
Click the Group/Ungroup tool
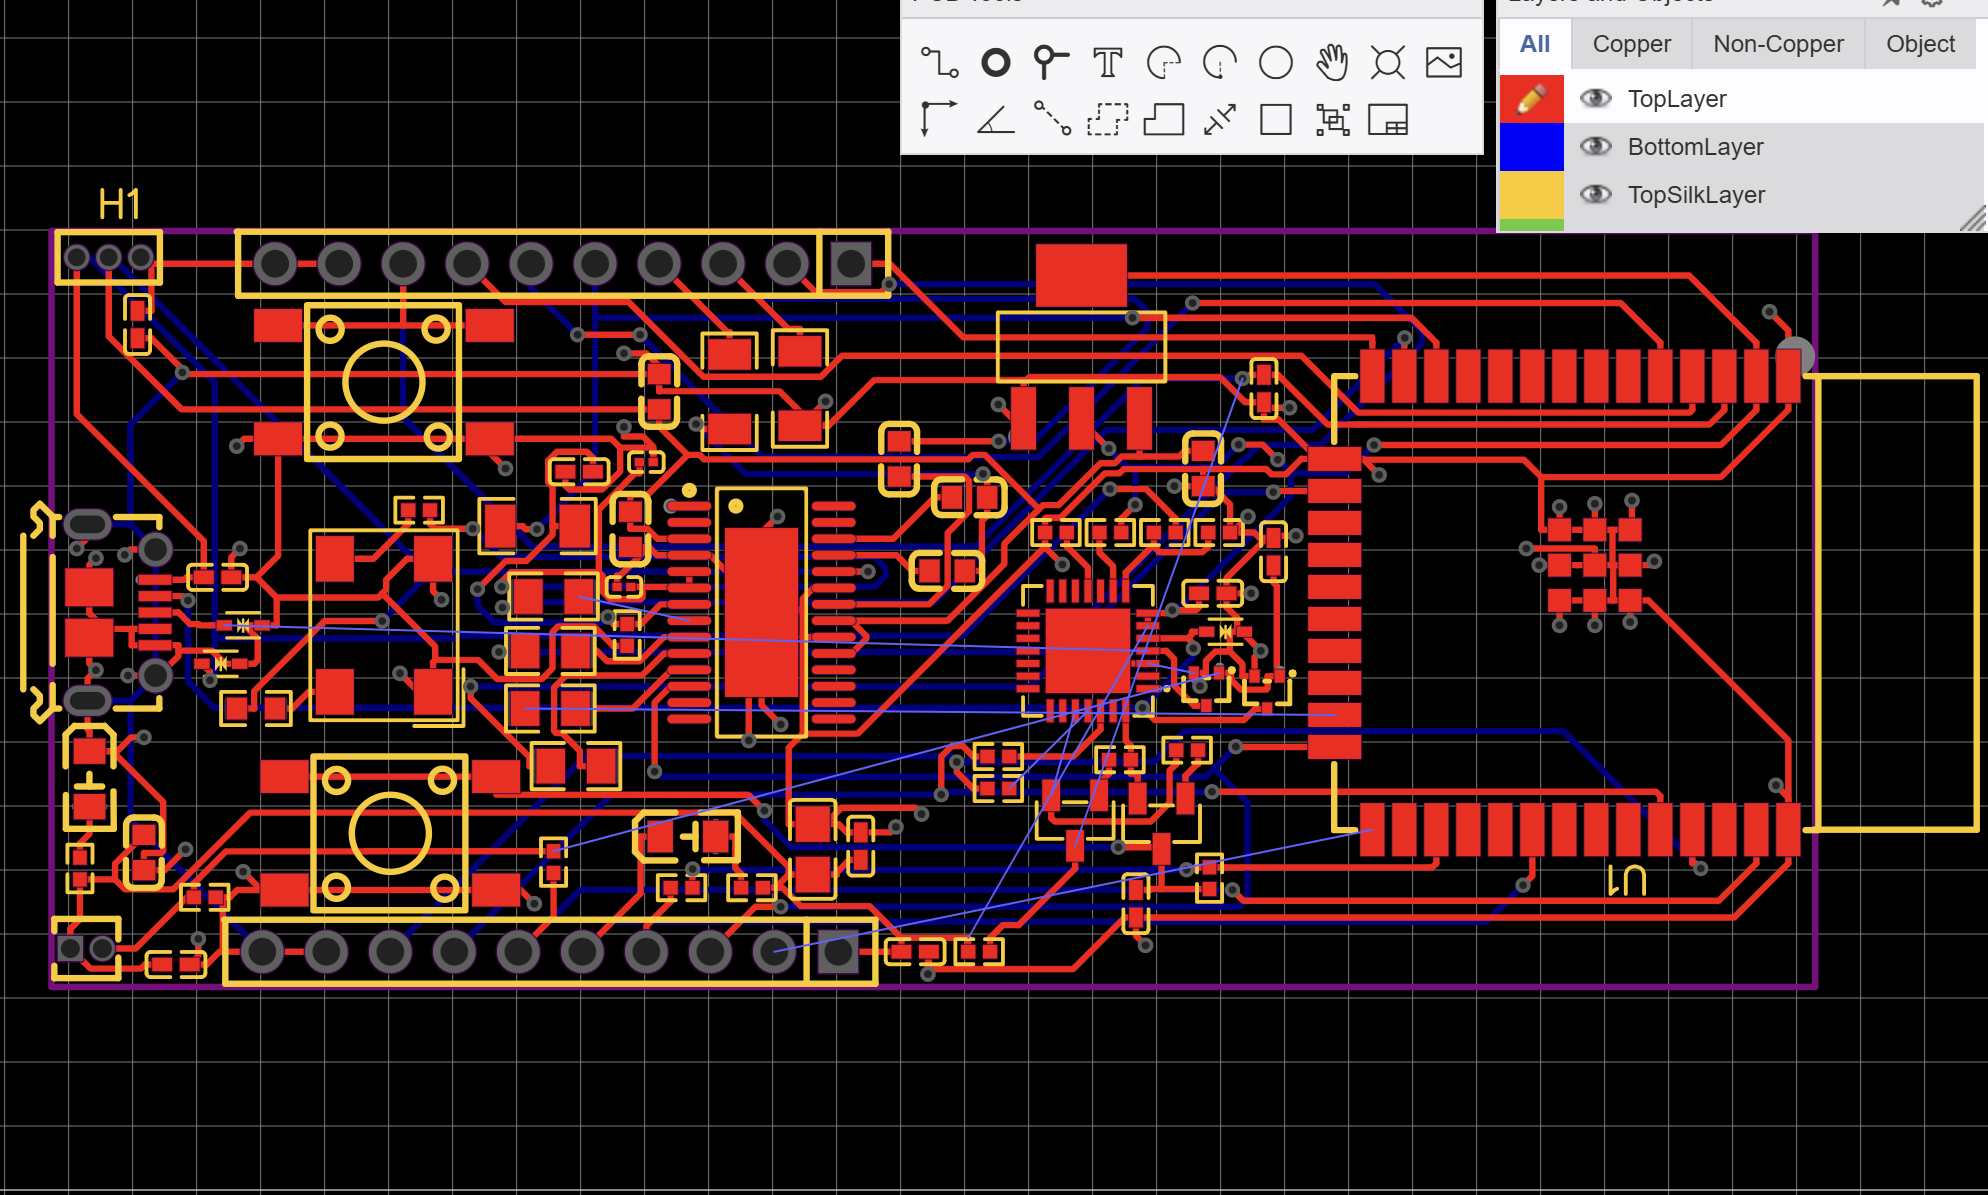pos(1332,119)
